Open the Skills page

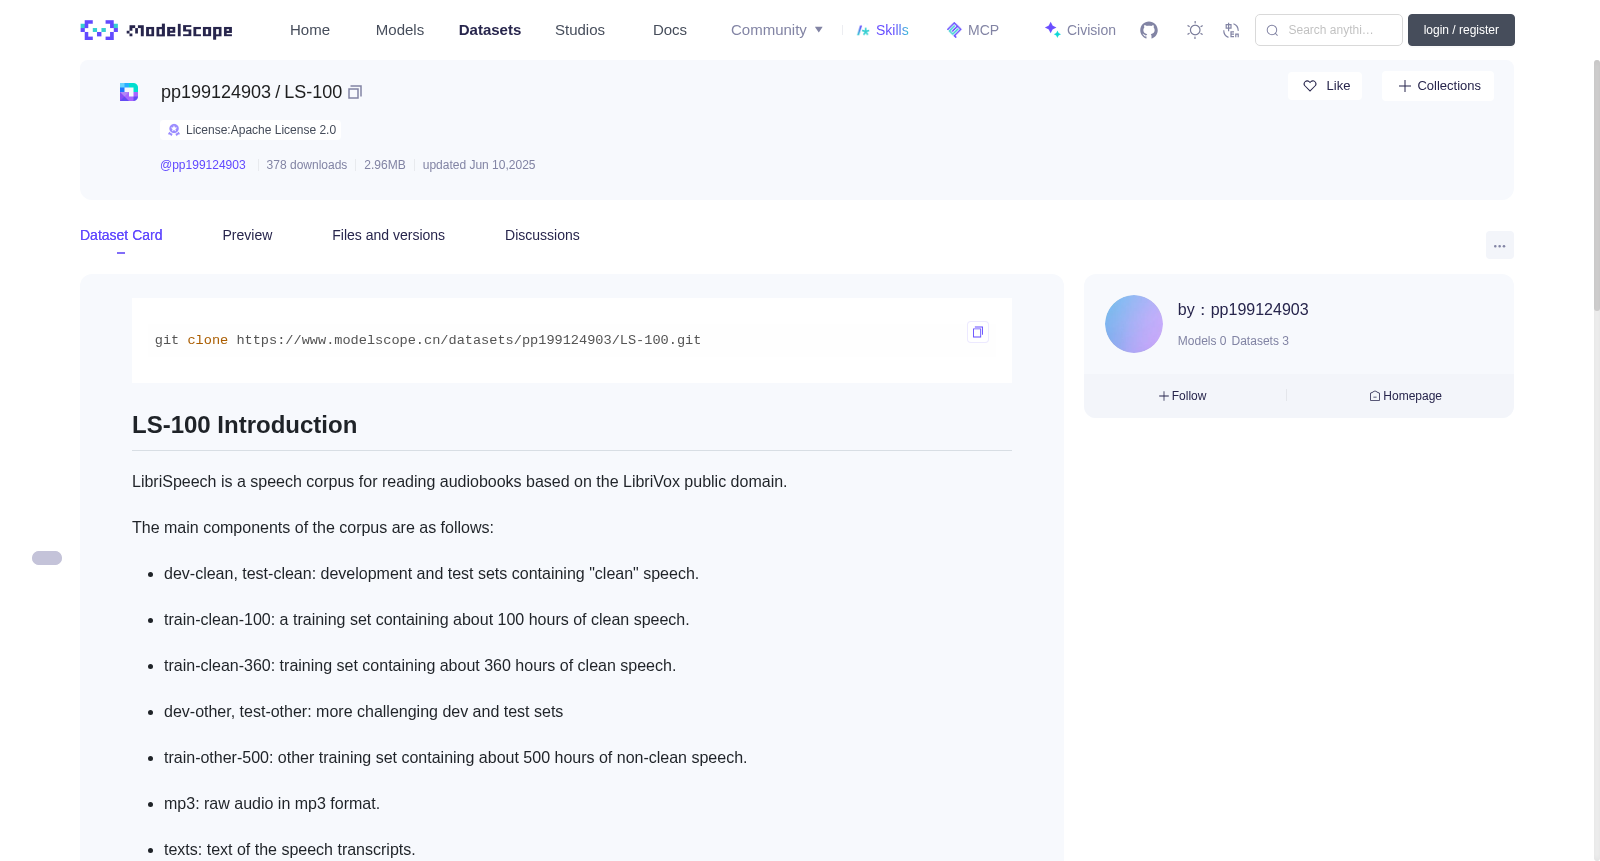click(x=883, y=30)
